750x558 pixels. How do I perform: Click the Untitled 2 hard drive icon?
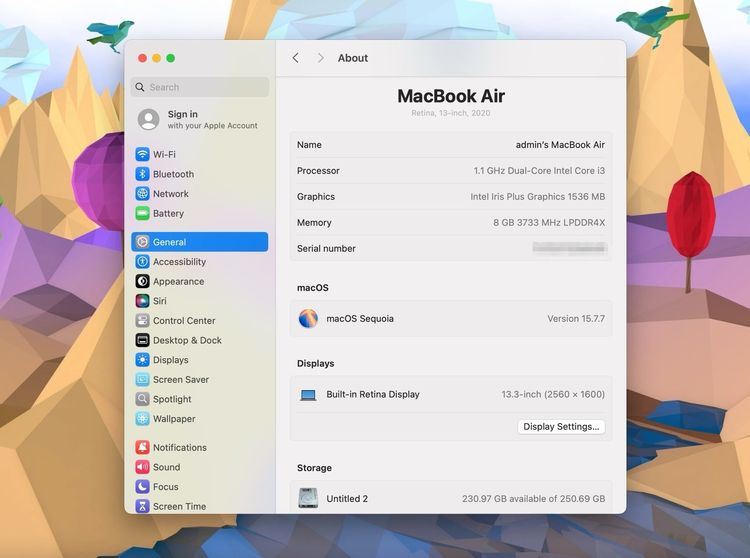308,498
